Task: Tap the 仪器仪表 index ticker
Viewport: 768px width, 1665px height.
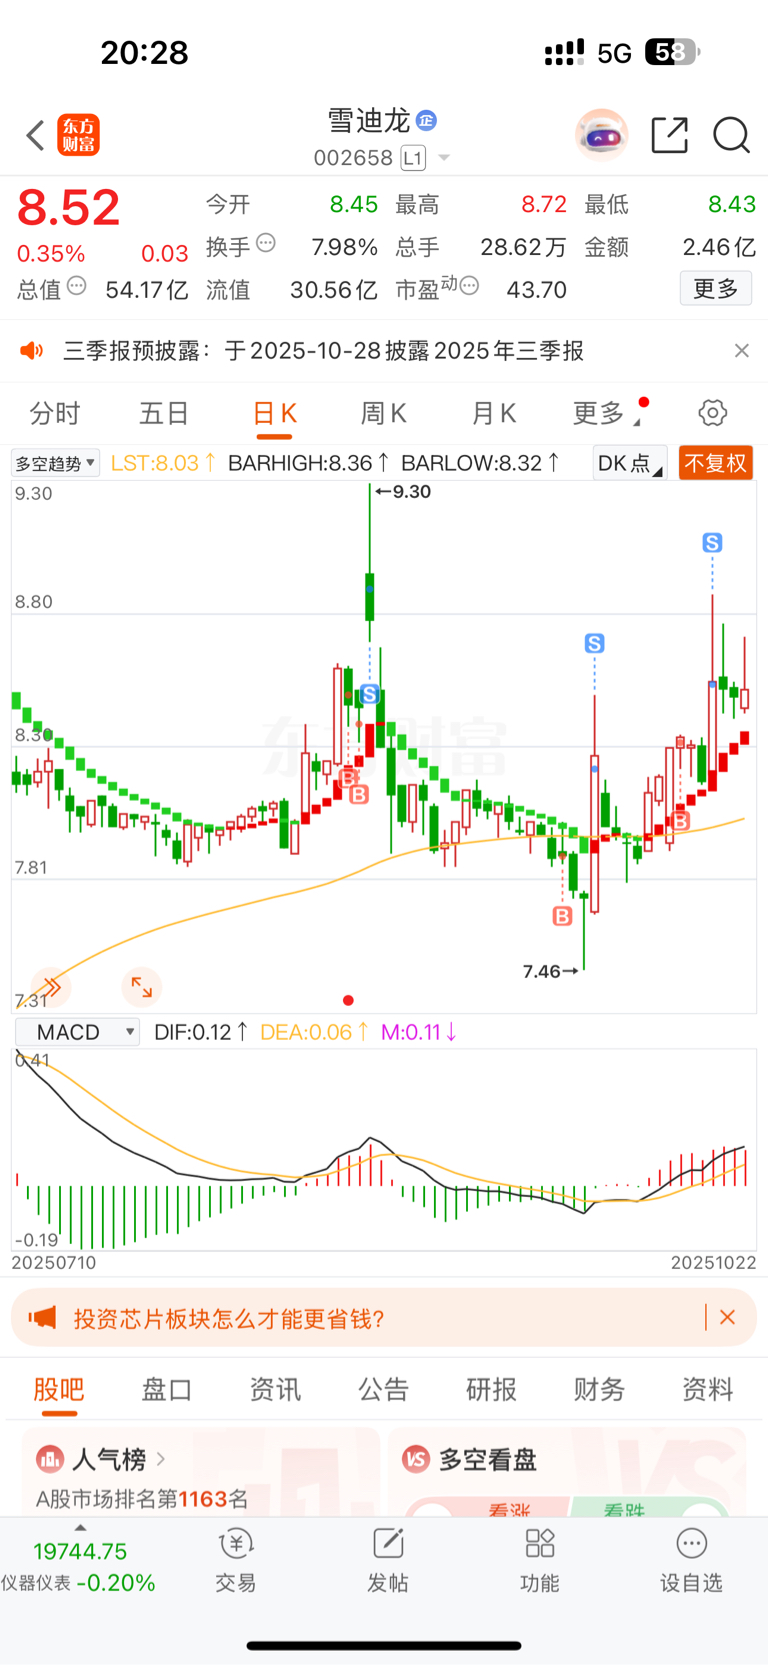Action: pyautogui.click(x=78, y=1567)
